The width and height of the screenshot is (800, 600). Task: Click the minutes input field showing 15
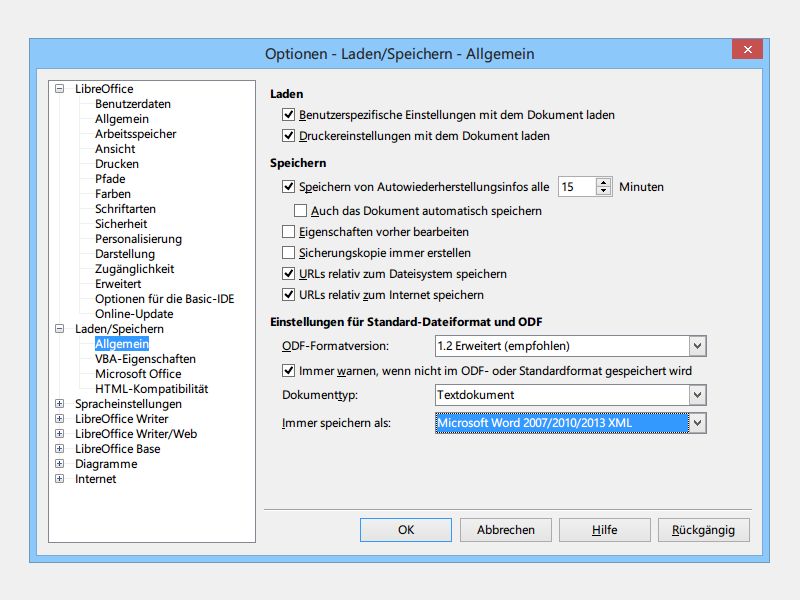point(577,187)
